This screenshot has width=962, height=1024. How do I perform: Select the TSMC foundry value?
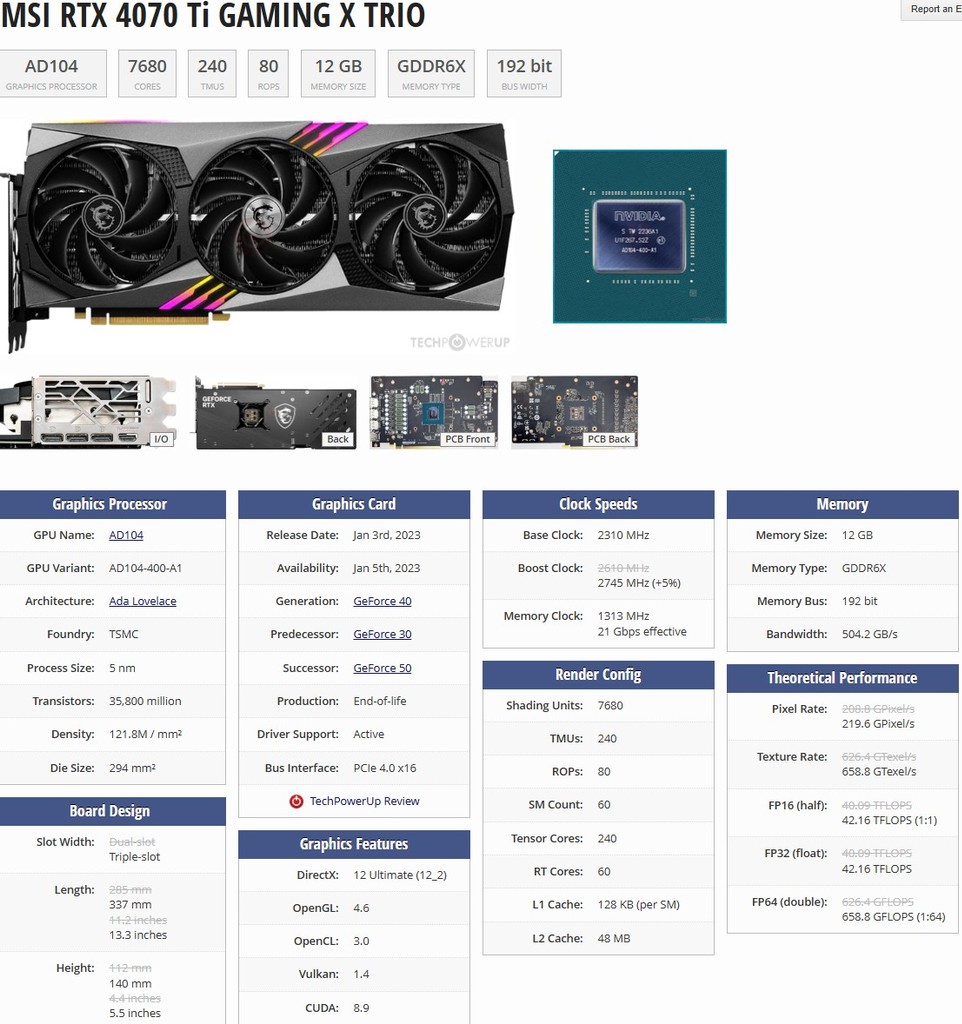(123, 634)
